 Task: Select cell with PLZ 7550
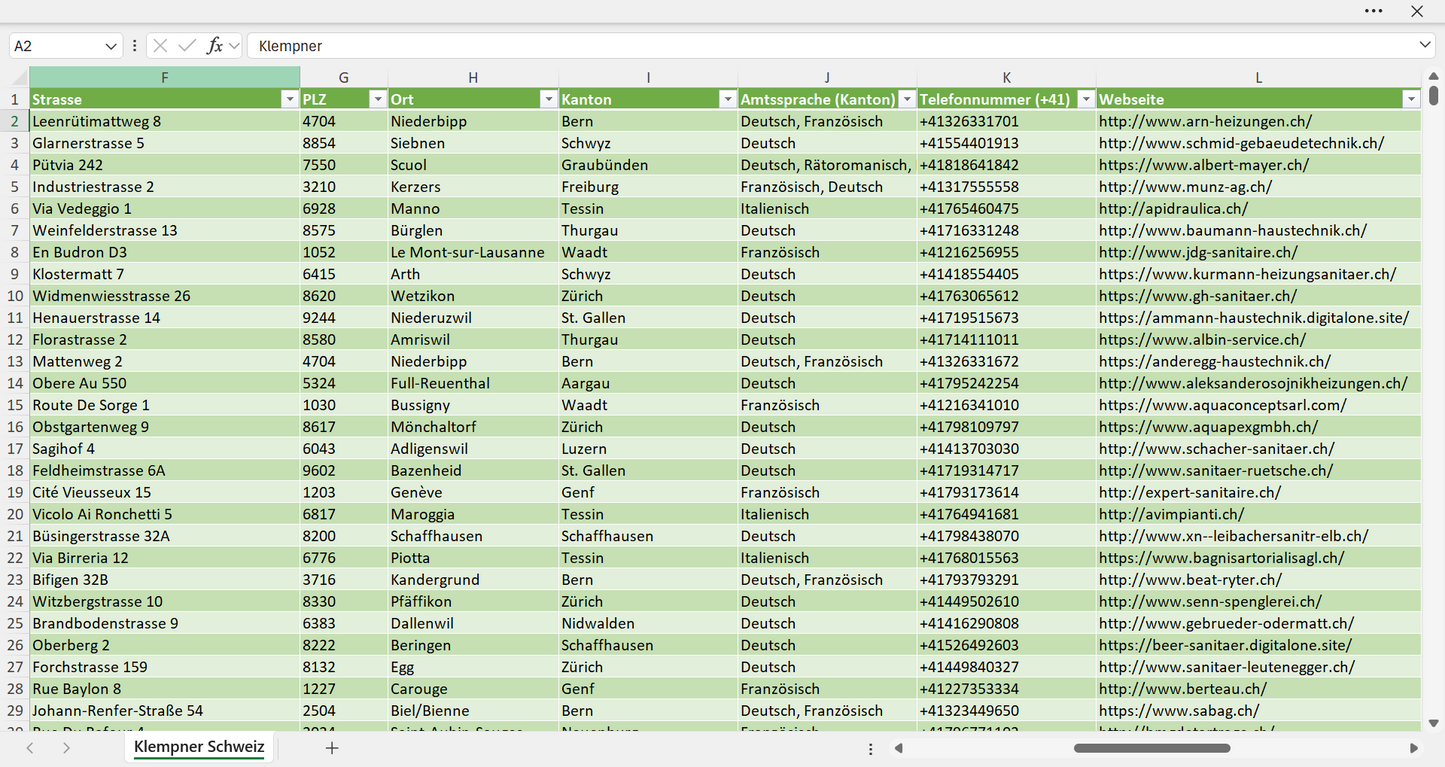tap(344, 165)
